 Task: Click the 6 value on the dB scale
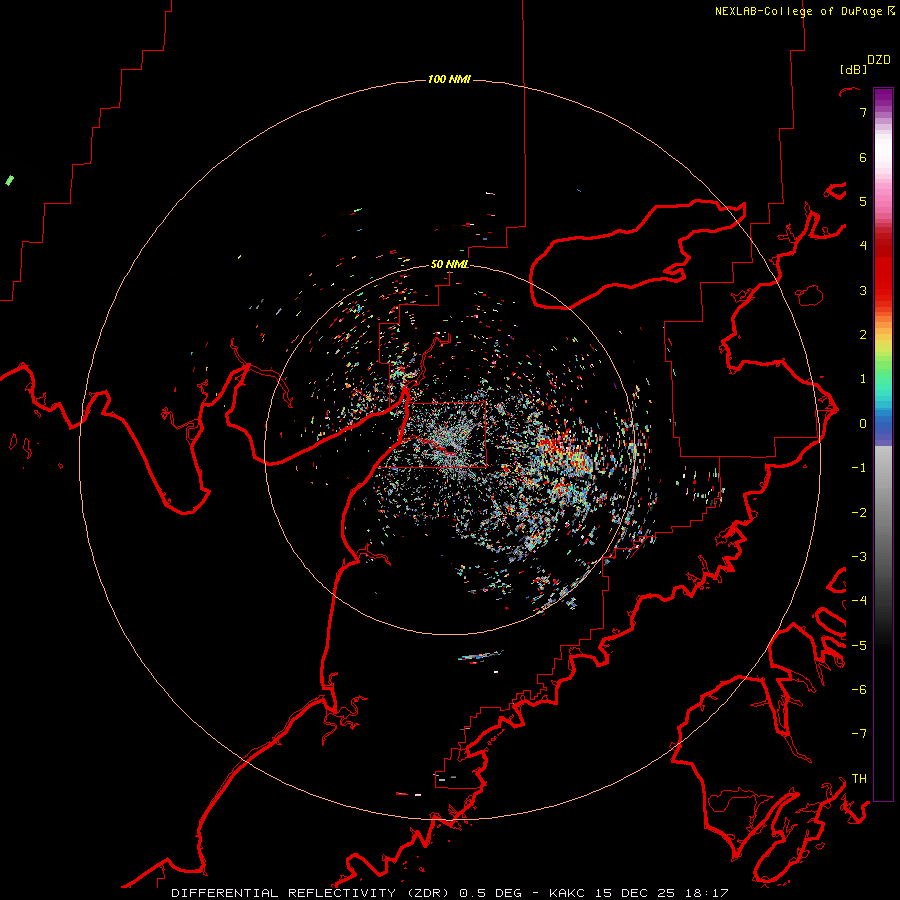click(863, 157)
